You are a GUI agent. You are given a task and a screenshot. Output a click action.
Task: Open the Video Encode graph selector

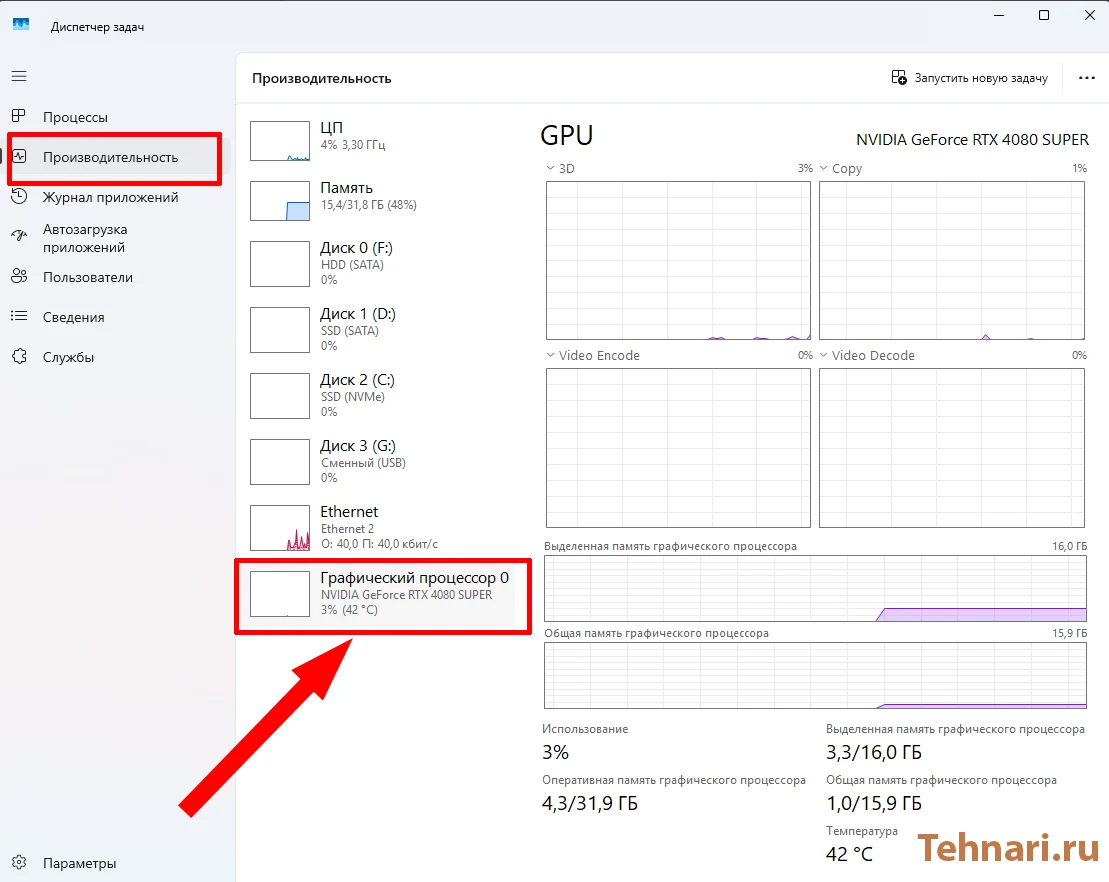[x=548, y=355]
